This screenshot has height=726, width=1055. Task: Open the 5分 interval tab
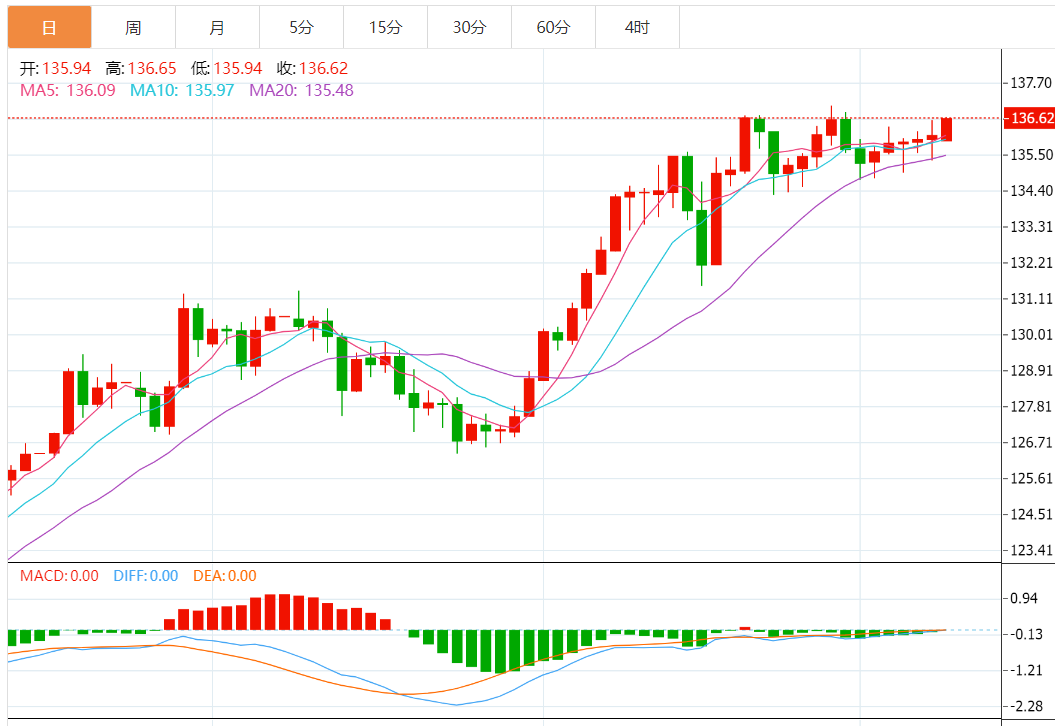(301, 28)
